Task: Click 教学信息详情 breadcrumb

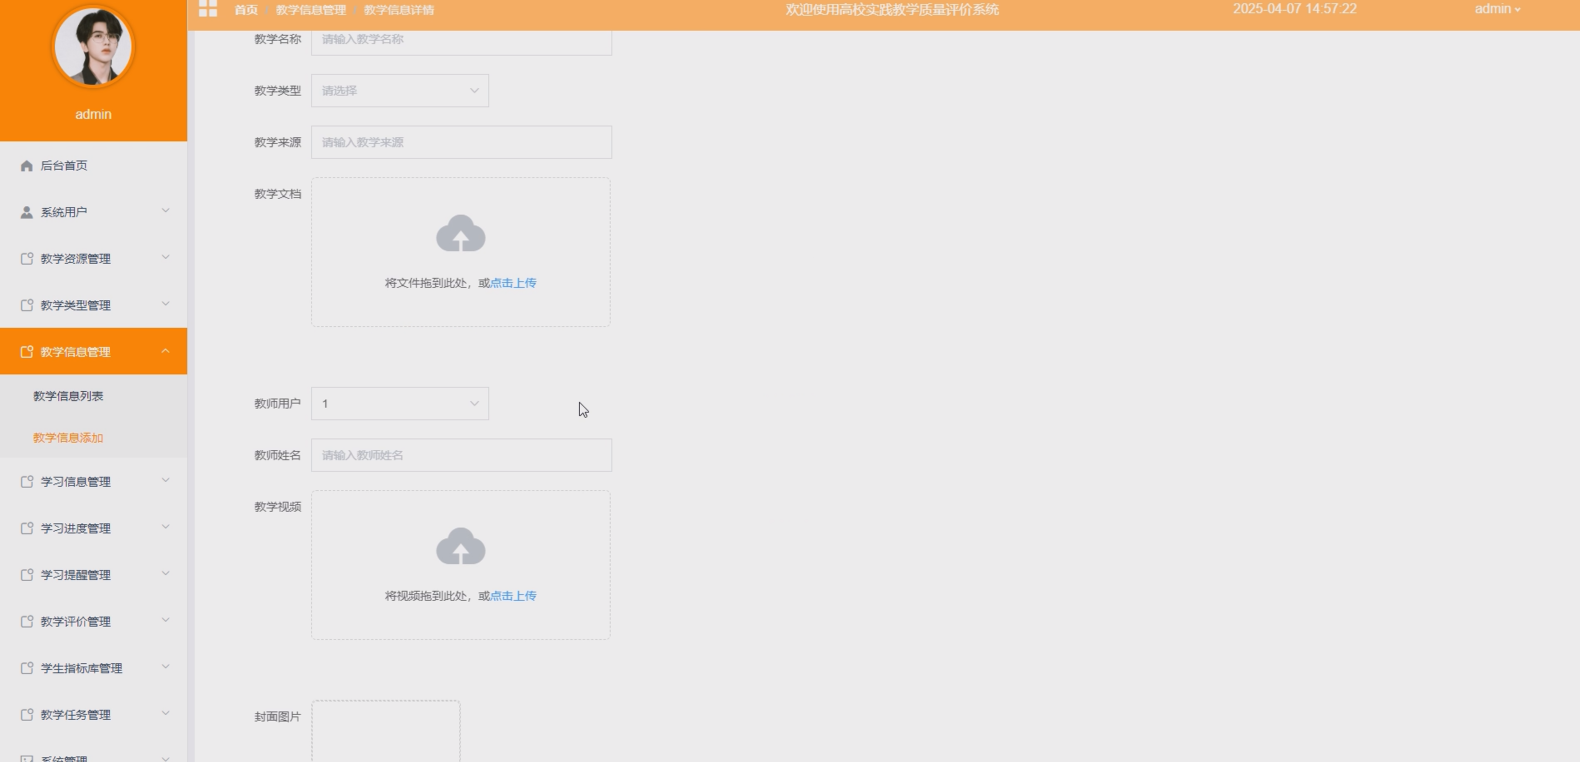Action: tap(399, 10)
